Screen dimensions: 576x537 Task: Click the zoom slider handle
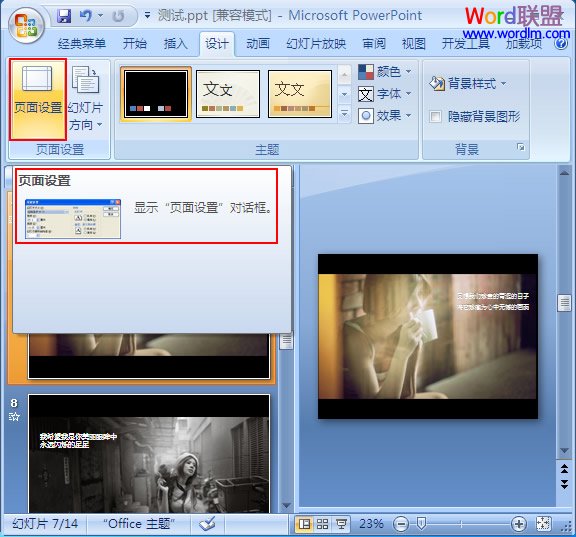(x=421, y=523)
